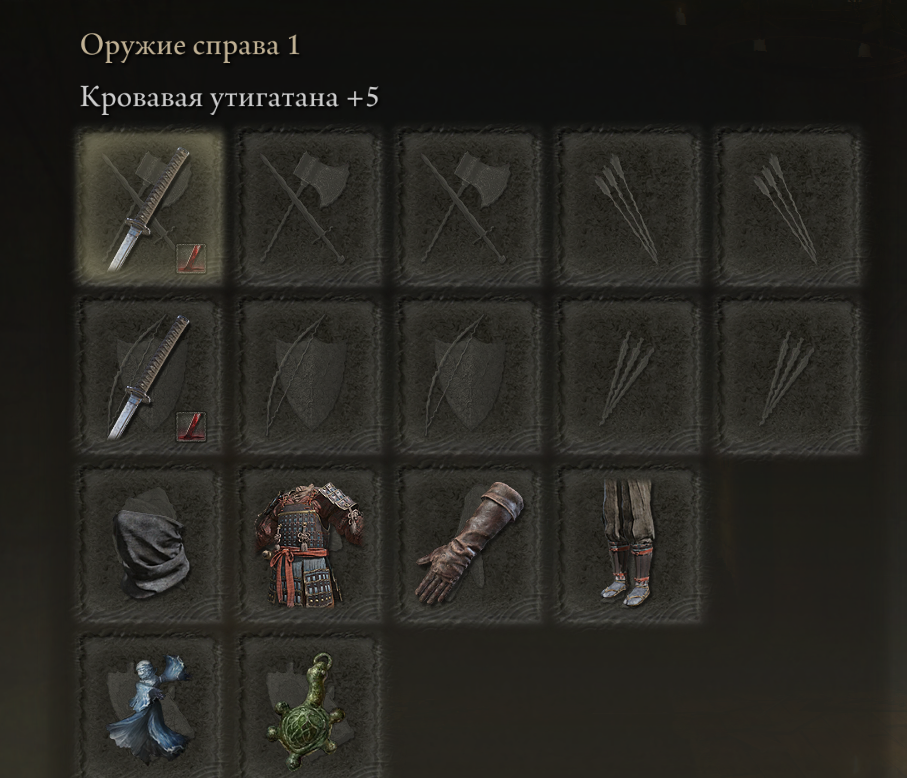Open the empty second left-hand shield slot
The height and width of the screenshot is (778, 907).
310,375
